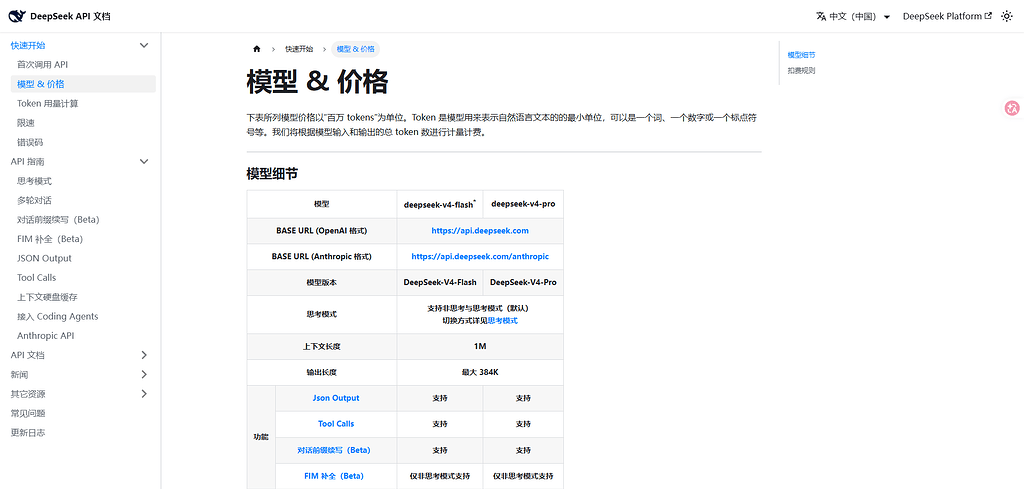Viewport: 1024px width, 489px height.
Task: Open the Tool Calls table link
Action: point(336,424)
